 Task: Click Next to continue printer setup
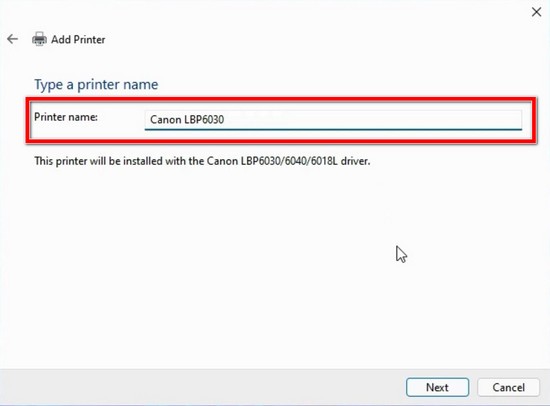point(437,387)
